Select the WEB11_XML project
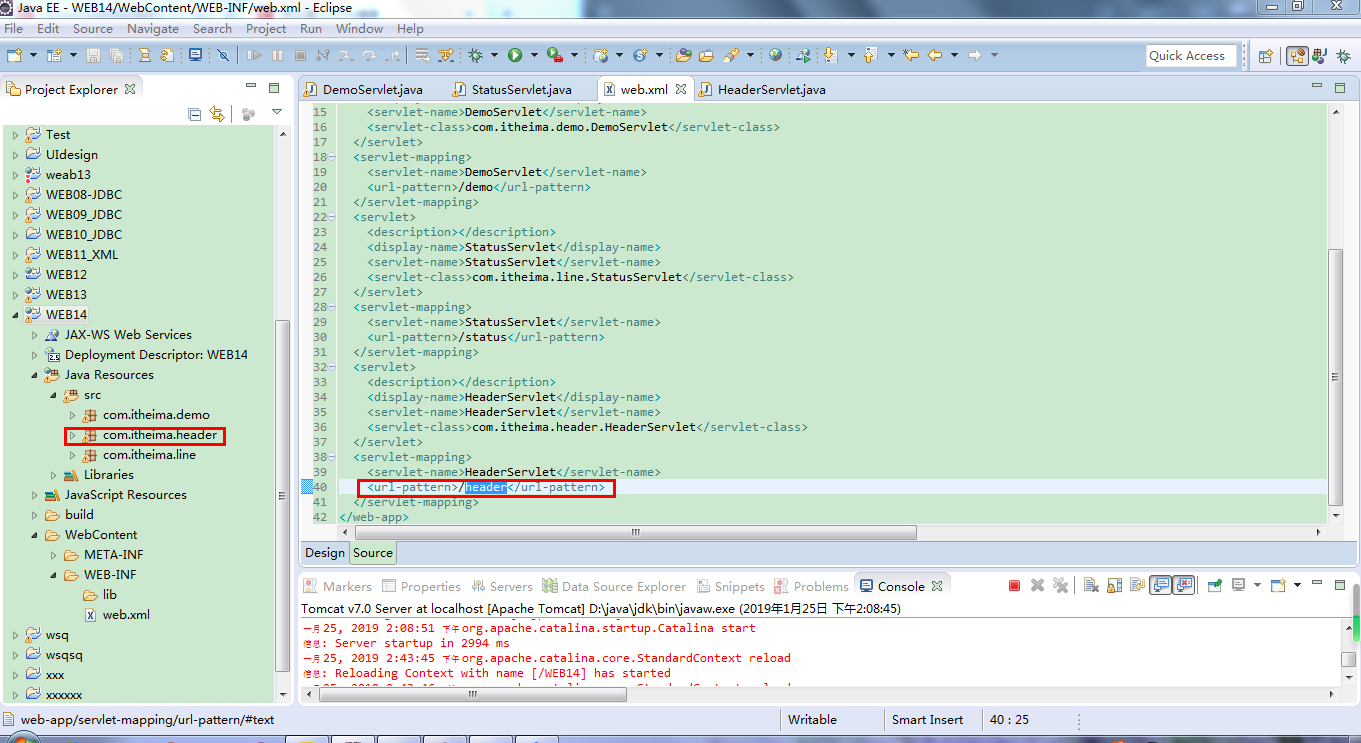 82,255
